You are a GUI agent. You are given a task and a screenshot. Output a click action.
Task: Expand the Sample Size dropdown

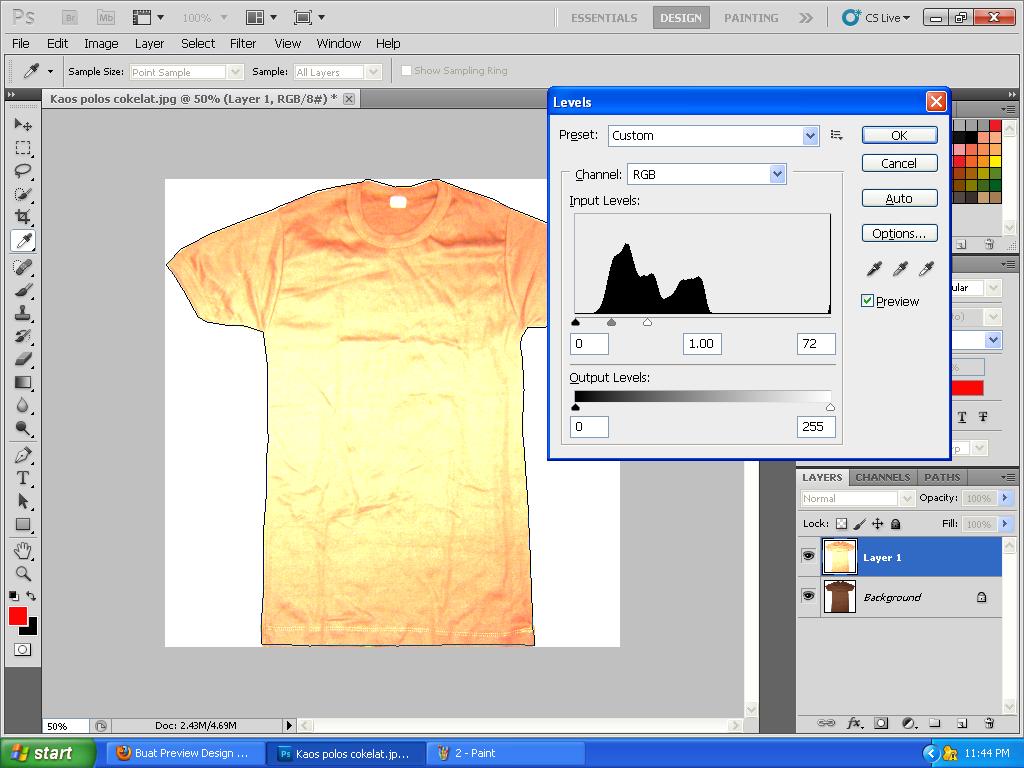tap(235, 72)
